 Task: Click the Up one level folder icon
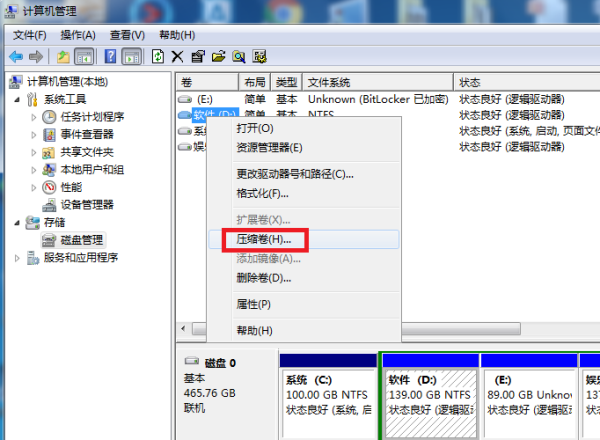tap(63, 57)
